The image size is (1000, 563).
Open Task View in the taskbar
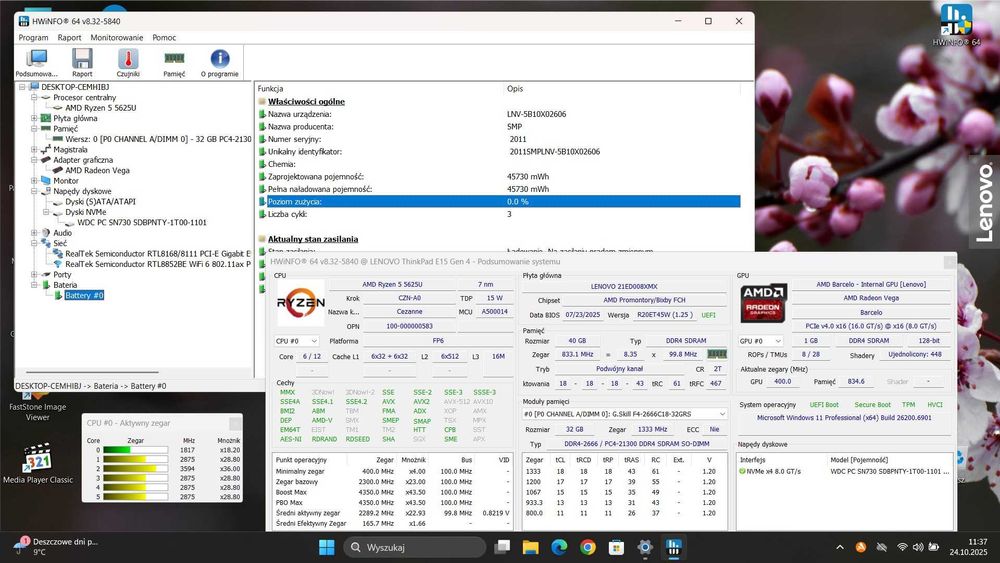pyautogui.click(x=503, y=547)
